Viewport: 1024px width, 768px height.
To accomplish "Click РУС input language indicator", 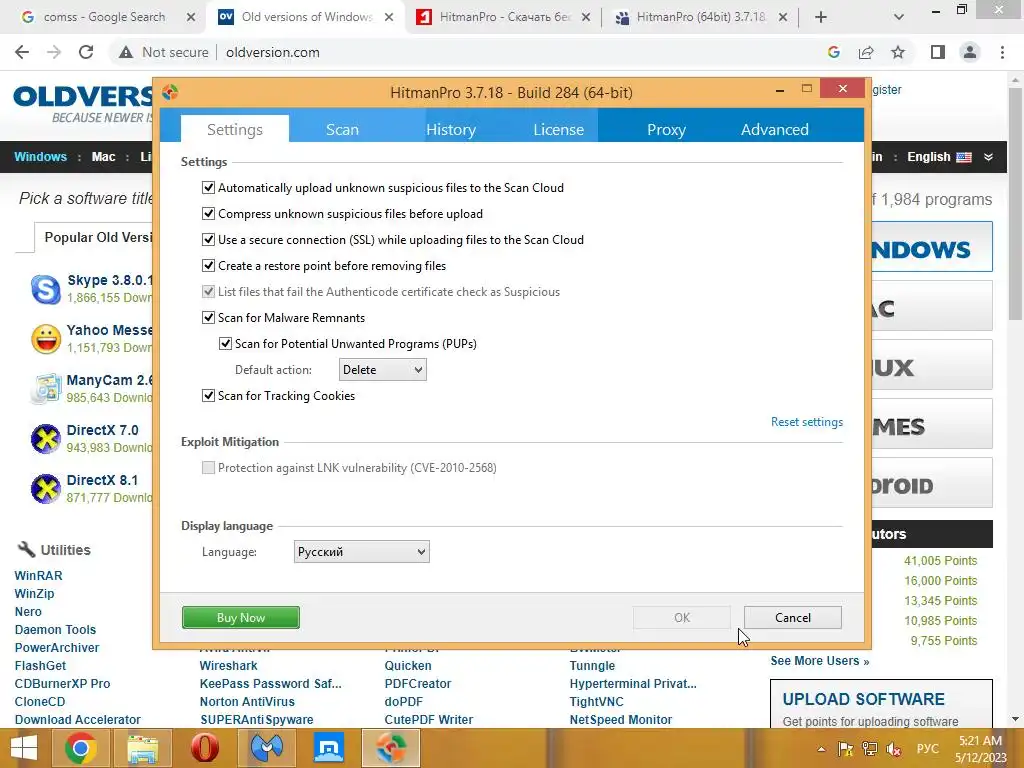I will coord(927,748).
